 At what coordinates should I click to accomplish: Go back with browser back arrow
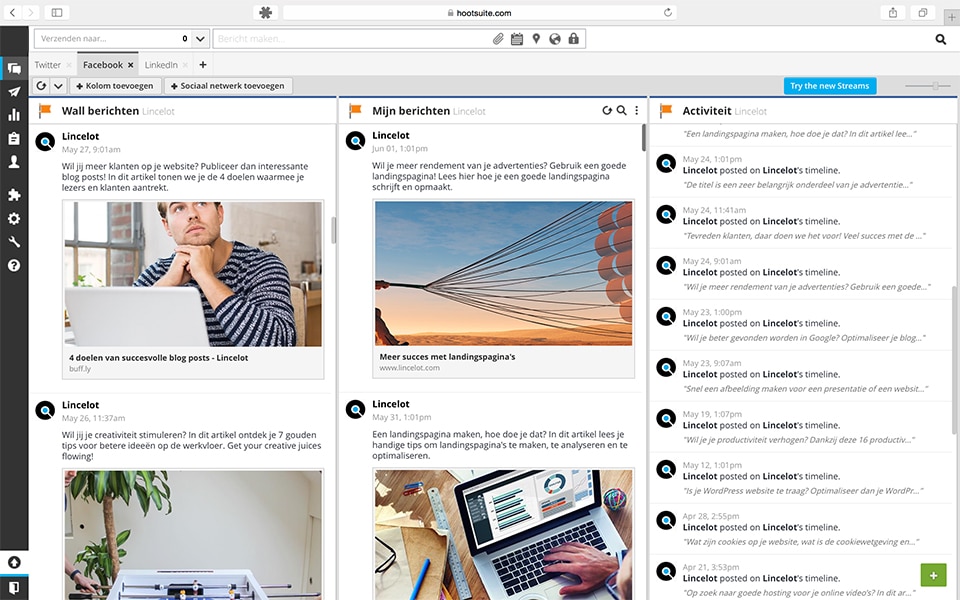[x=12, y=12]
